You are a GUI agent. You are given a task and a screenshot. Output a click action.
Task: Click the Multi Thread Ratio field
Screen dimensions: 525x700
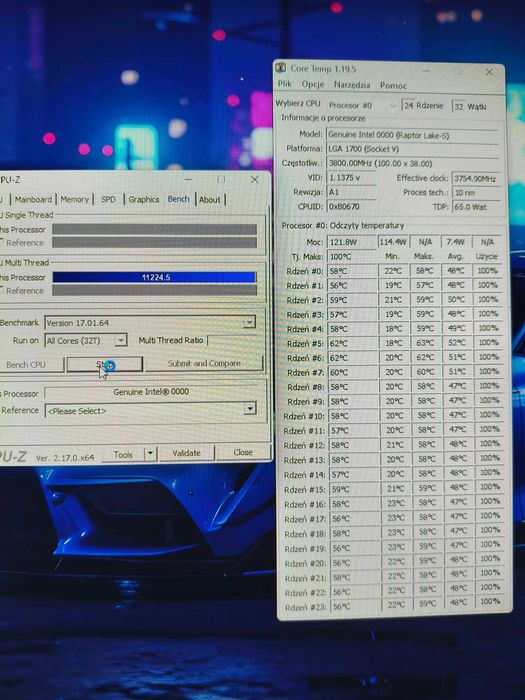tap(236, 341)
